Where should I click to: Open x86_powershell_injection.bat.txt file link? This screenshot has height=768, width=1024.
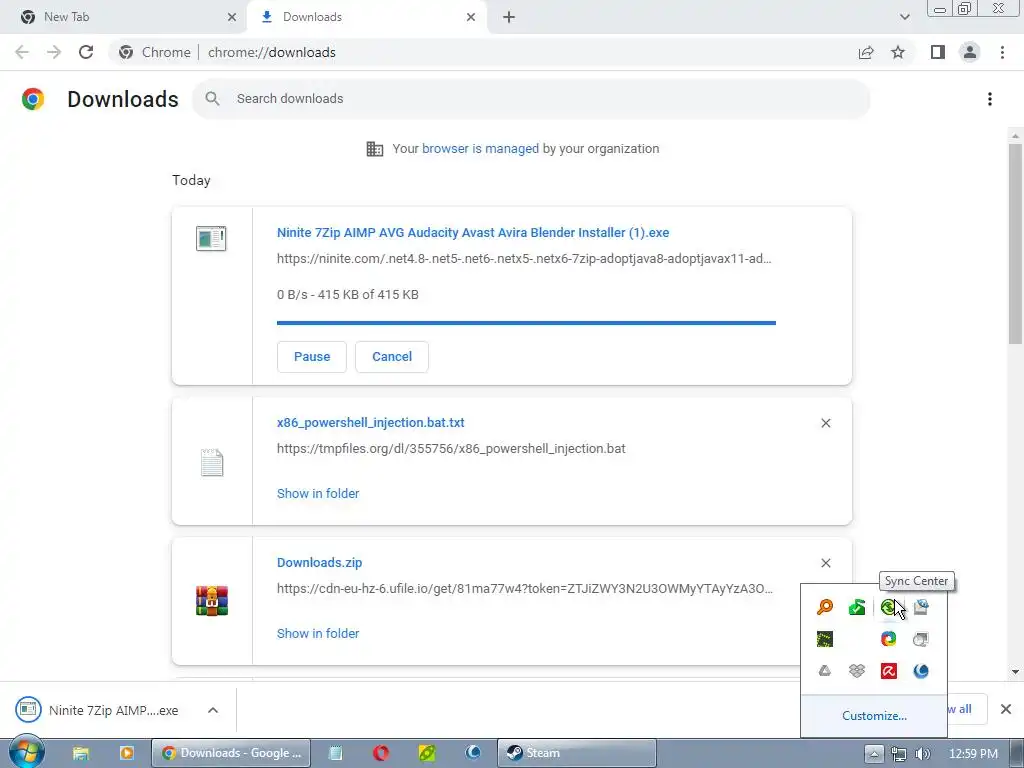pyautogui.click(x=370, y=423)
